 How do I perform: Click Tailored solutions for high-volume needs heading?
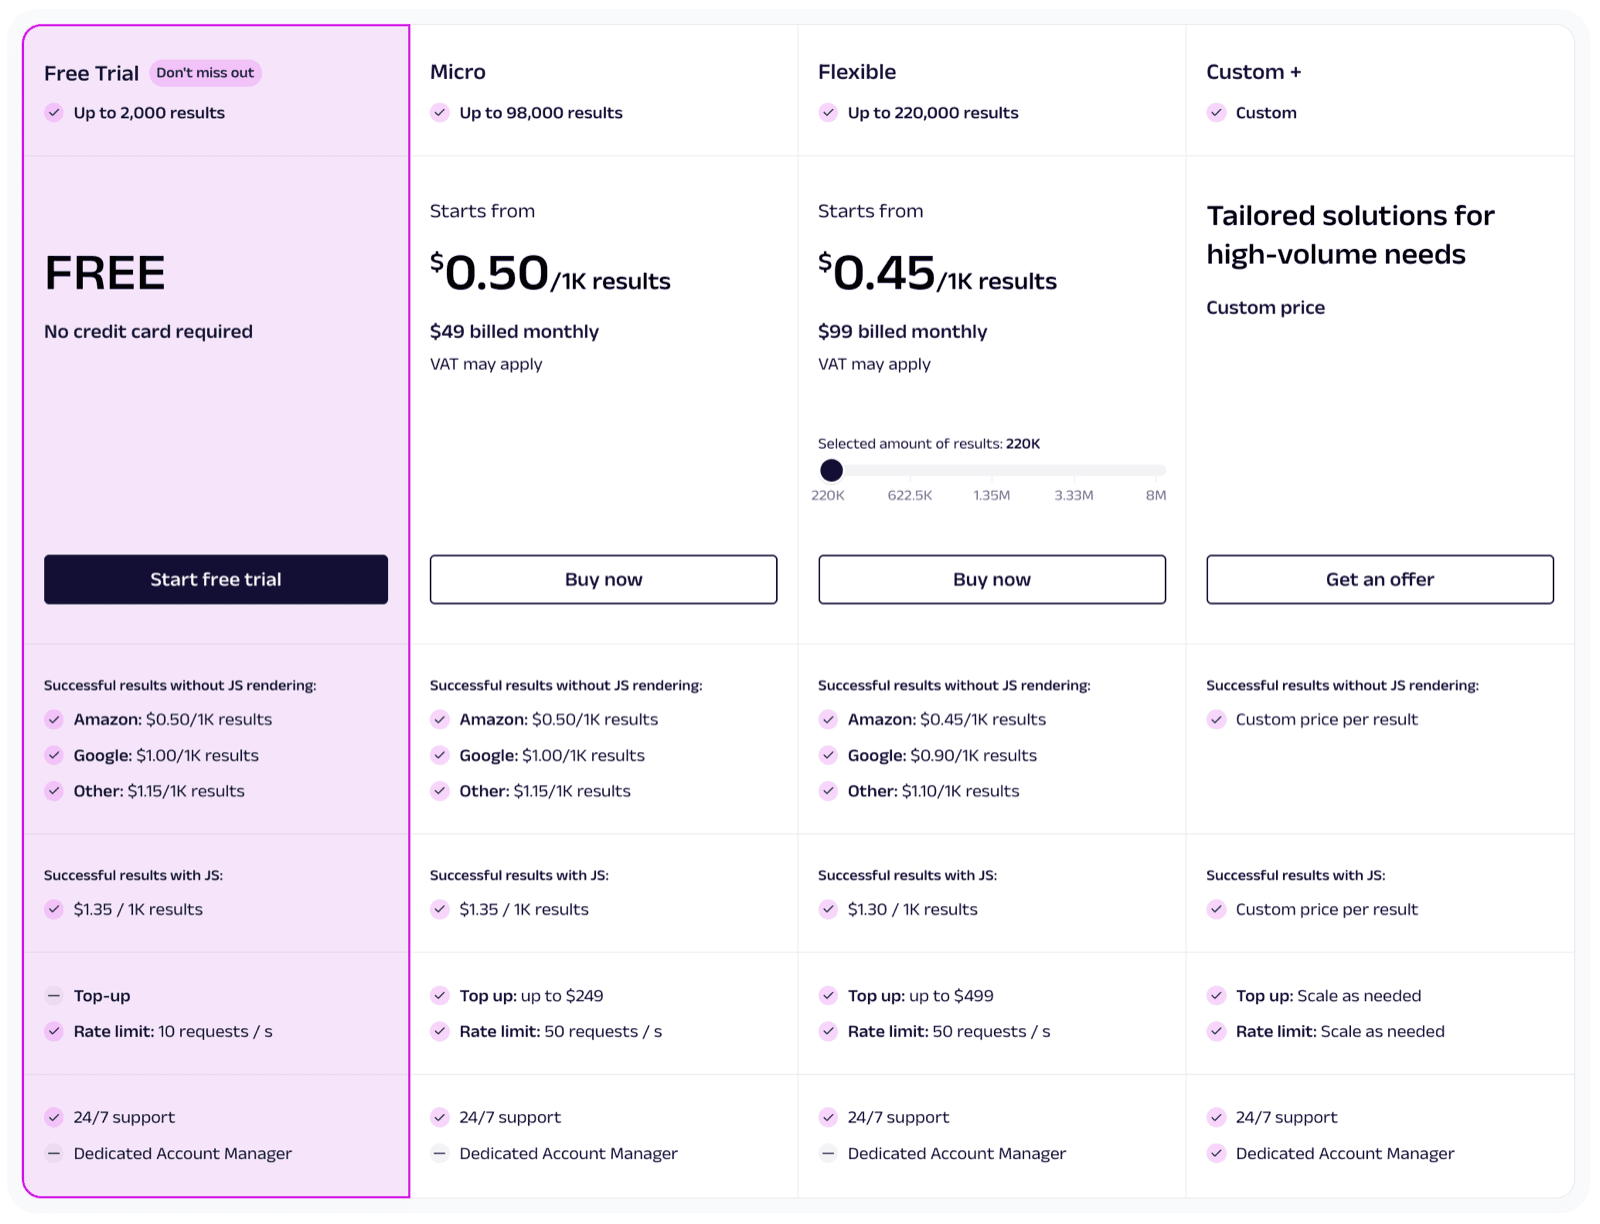coord(1350,235)
